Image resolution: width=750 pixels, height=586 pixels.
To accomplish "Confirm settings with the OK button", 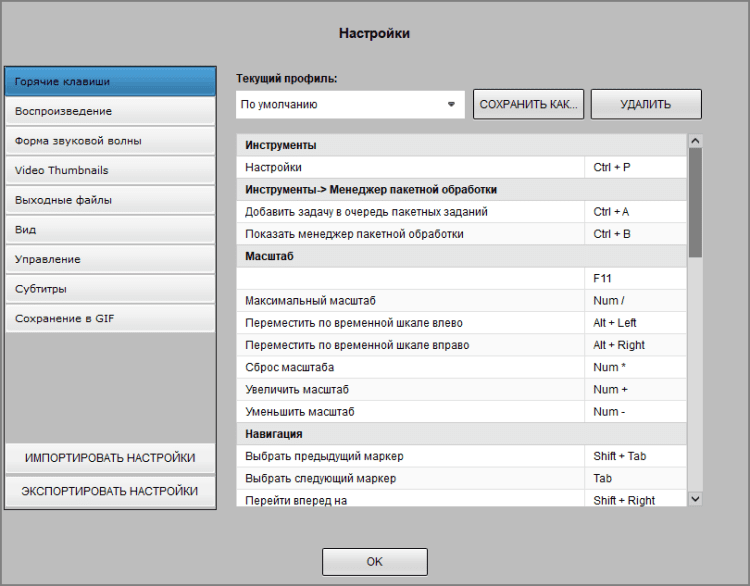I will coord(374,562).
